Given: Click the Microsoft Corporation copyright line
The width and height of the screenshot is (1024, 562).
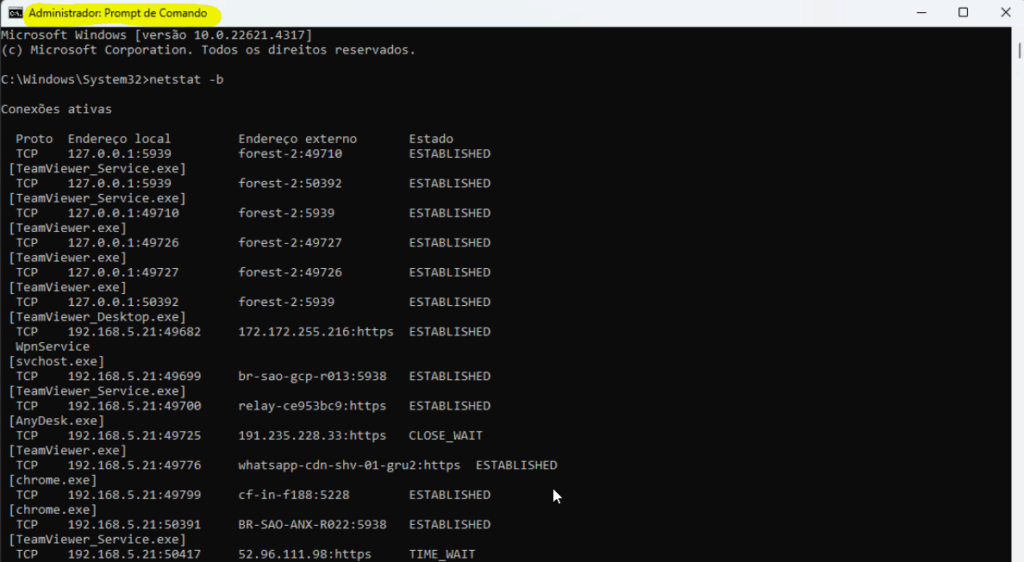Looking at the screenshot, I should tap(208, 50).
